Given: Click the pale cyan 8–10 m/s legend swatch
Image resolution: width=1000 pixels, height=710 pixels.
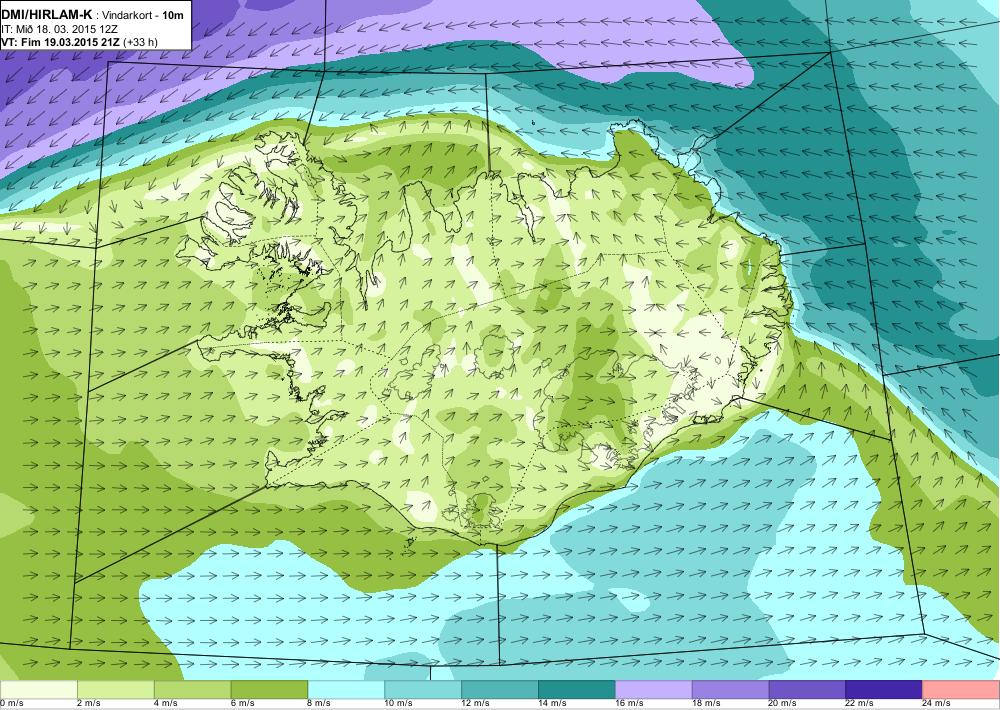Looking at the screenshot, I should click(x=346, y=690).
